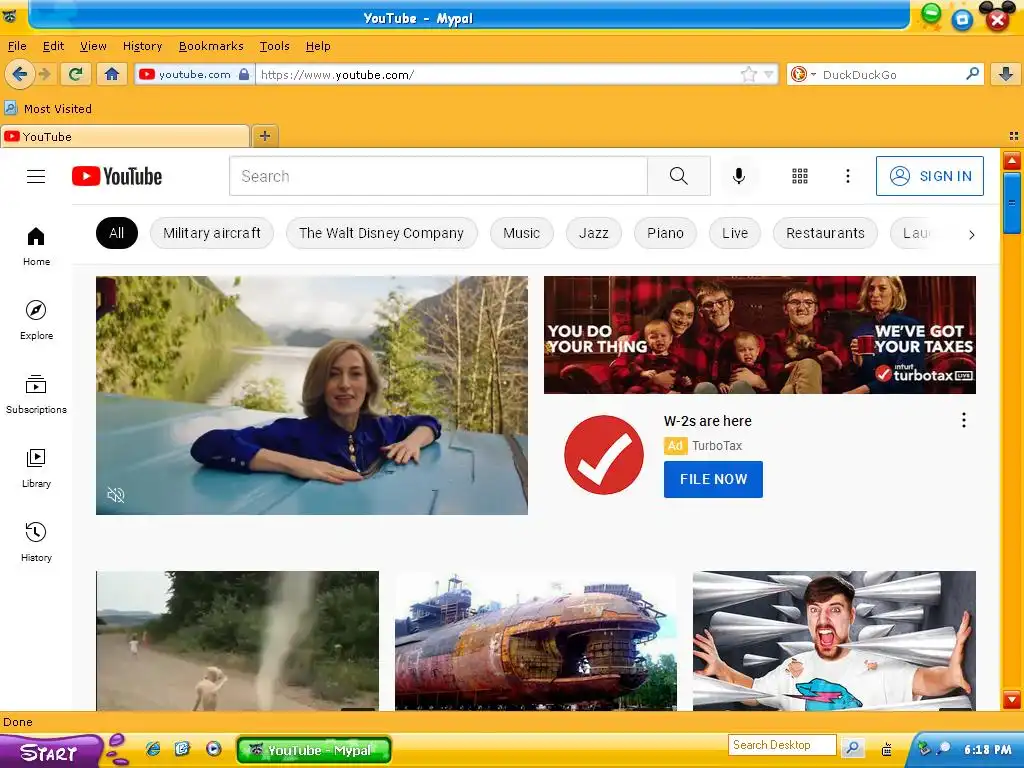This screenshot has width=1024, height=768.
Task: Click the DuckDuckGo search magnifier icon
Action: click(972, 74)
